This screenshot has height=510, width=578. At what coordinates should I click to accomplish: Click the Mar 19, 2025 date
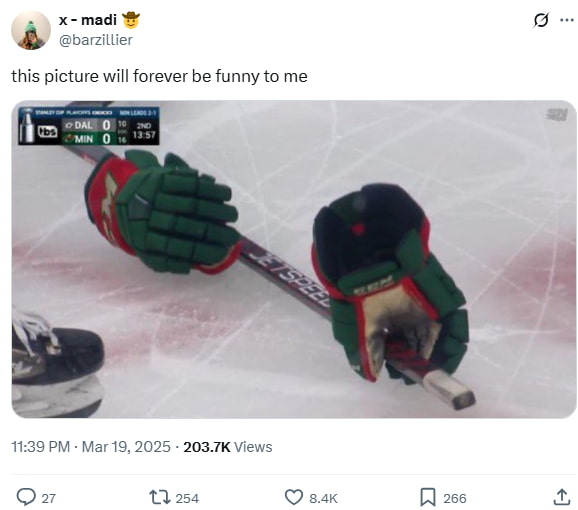pos(126,447)
